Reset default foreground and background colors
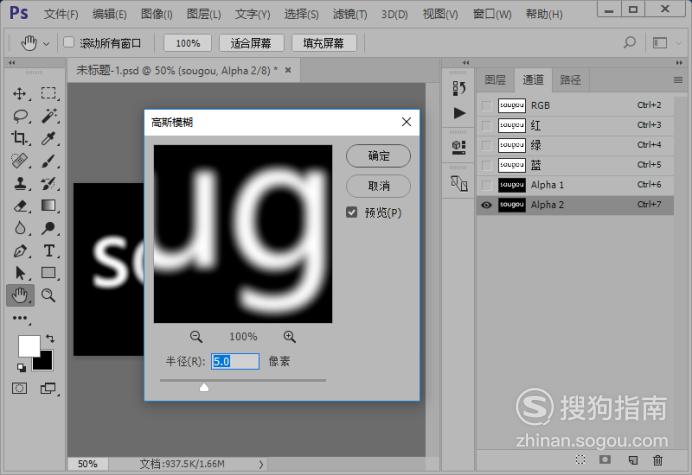The width and height of the screenshot is (692, 475). click(21, 367)
